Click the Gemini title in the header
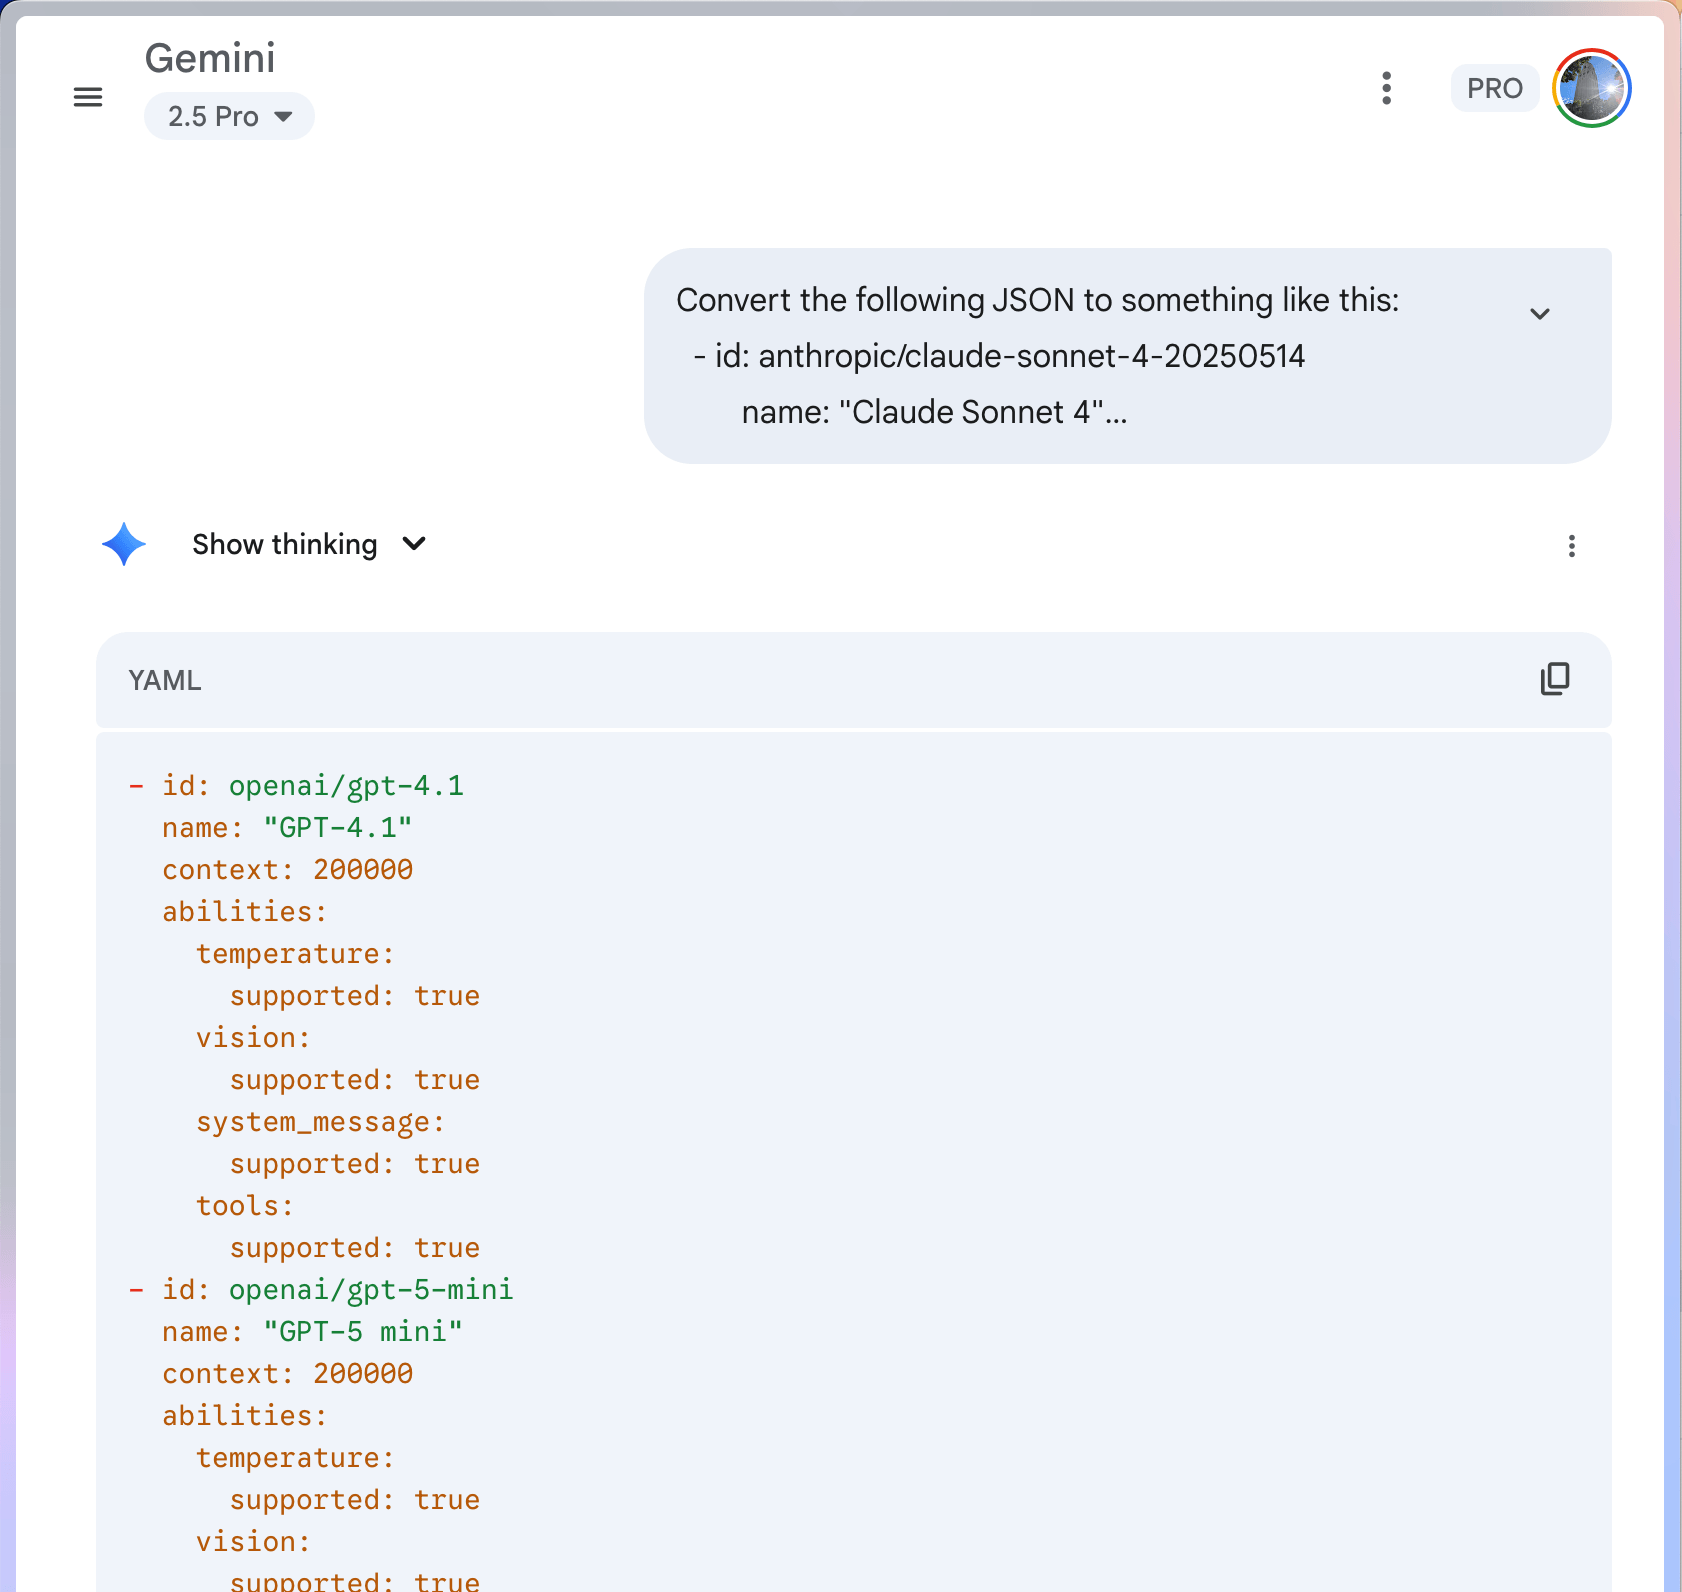Image resolution: width=1682 pixels, height=1592 pixels. click(x=210, y=58)
